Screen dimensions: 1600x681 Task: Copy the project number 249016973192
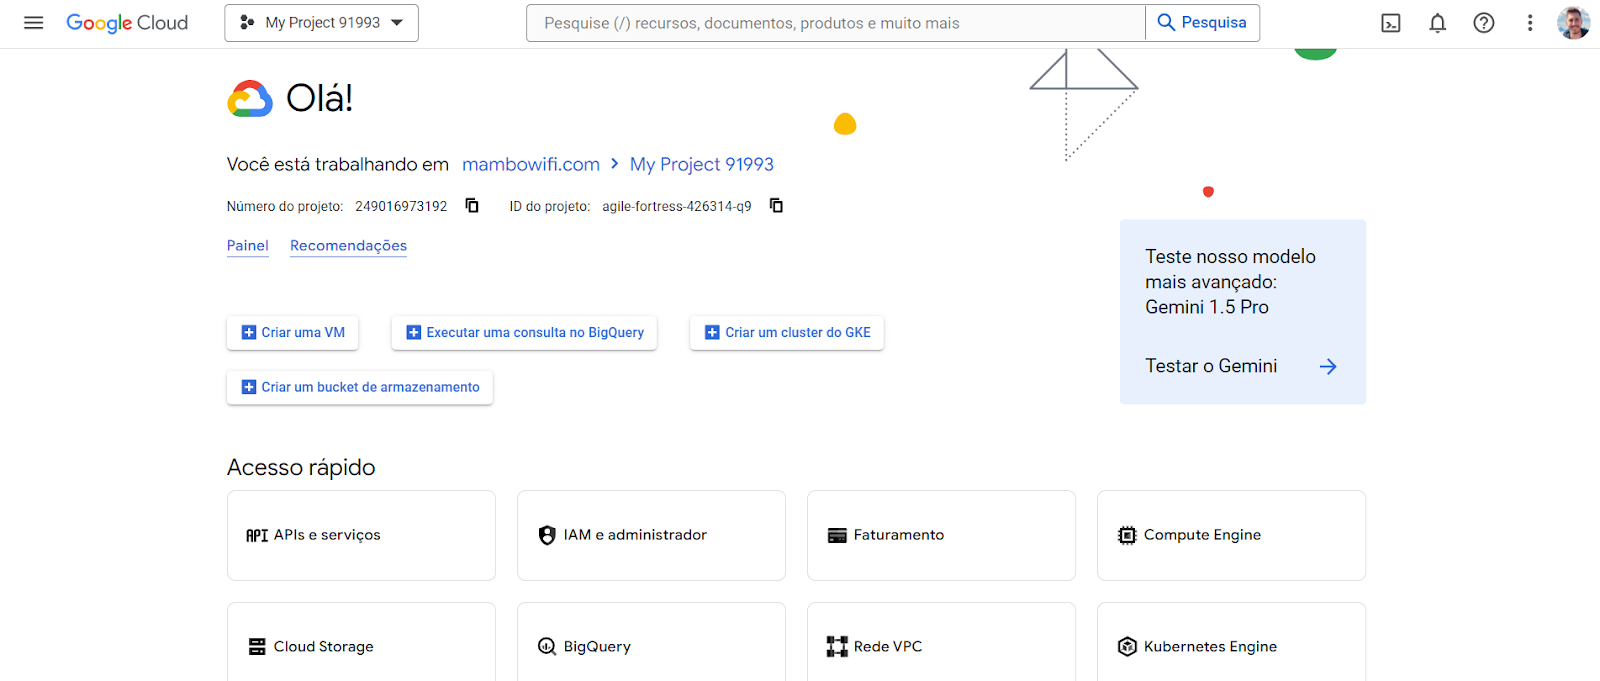pyautogui.click(x=472, y=206)
